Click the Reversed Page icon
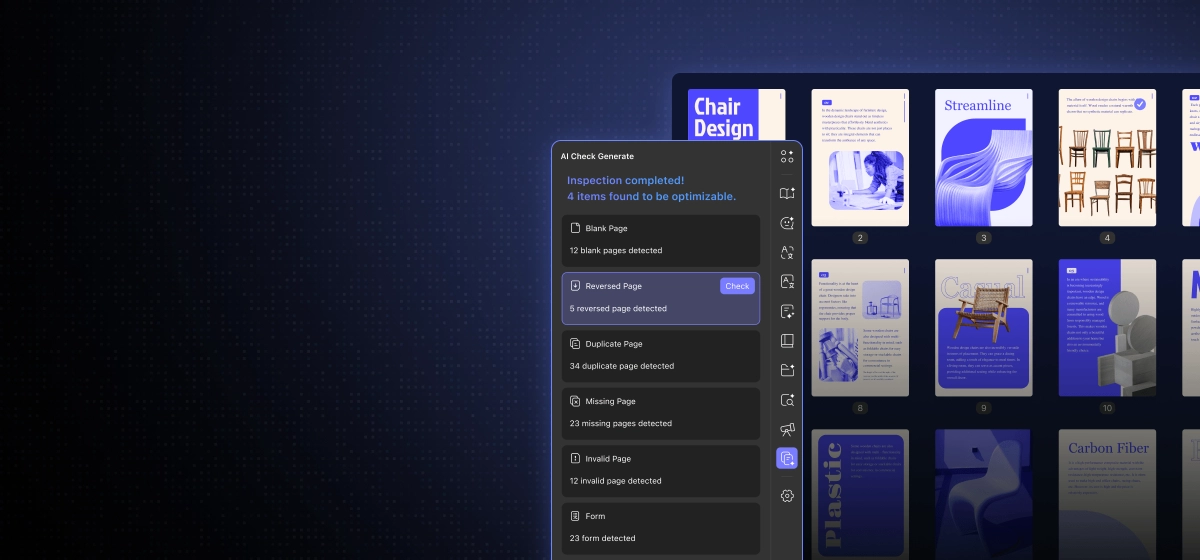The height and width of the screenshot is (560, 1200). [575, 286]
